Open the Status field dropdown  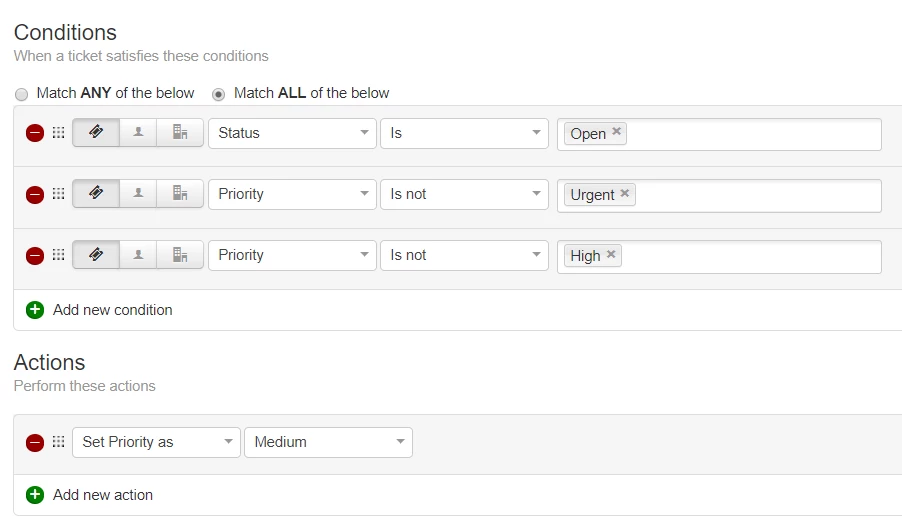tap(292, 133)
